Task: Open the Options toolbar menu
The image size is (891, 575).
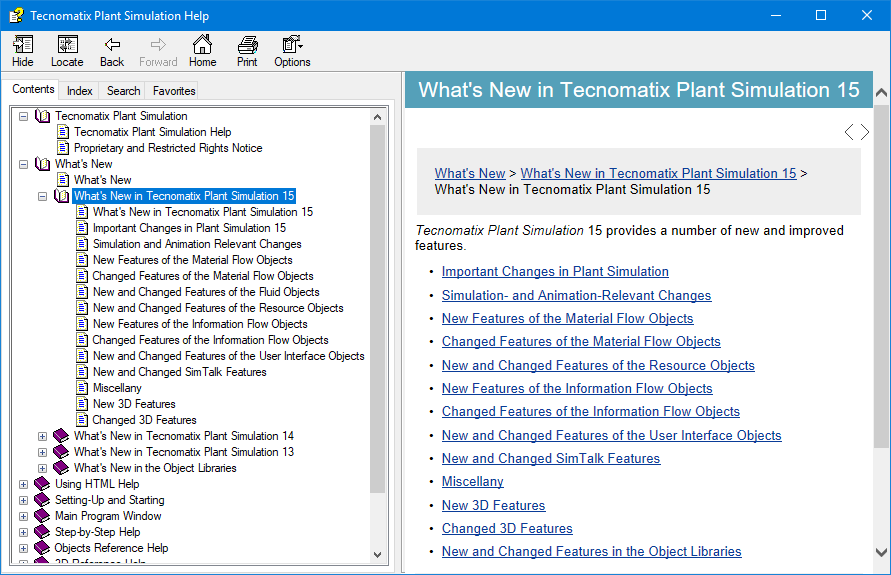Action: pos(292,51)
